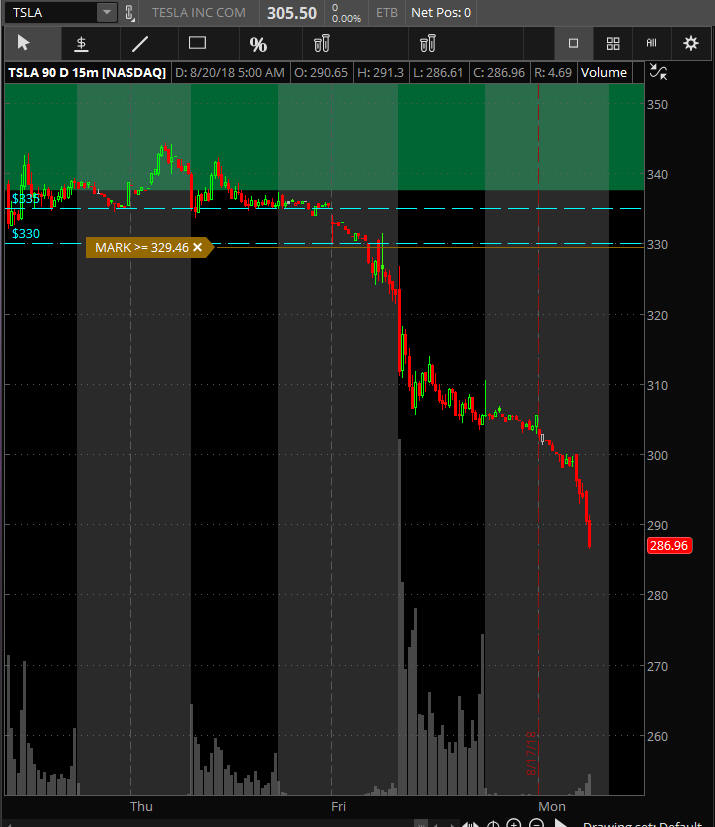This screenshot has height=827, width=715.
Task: Click the 305.50 last price
Action: 292,13
